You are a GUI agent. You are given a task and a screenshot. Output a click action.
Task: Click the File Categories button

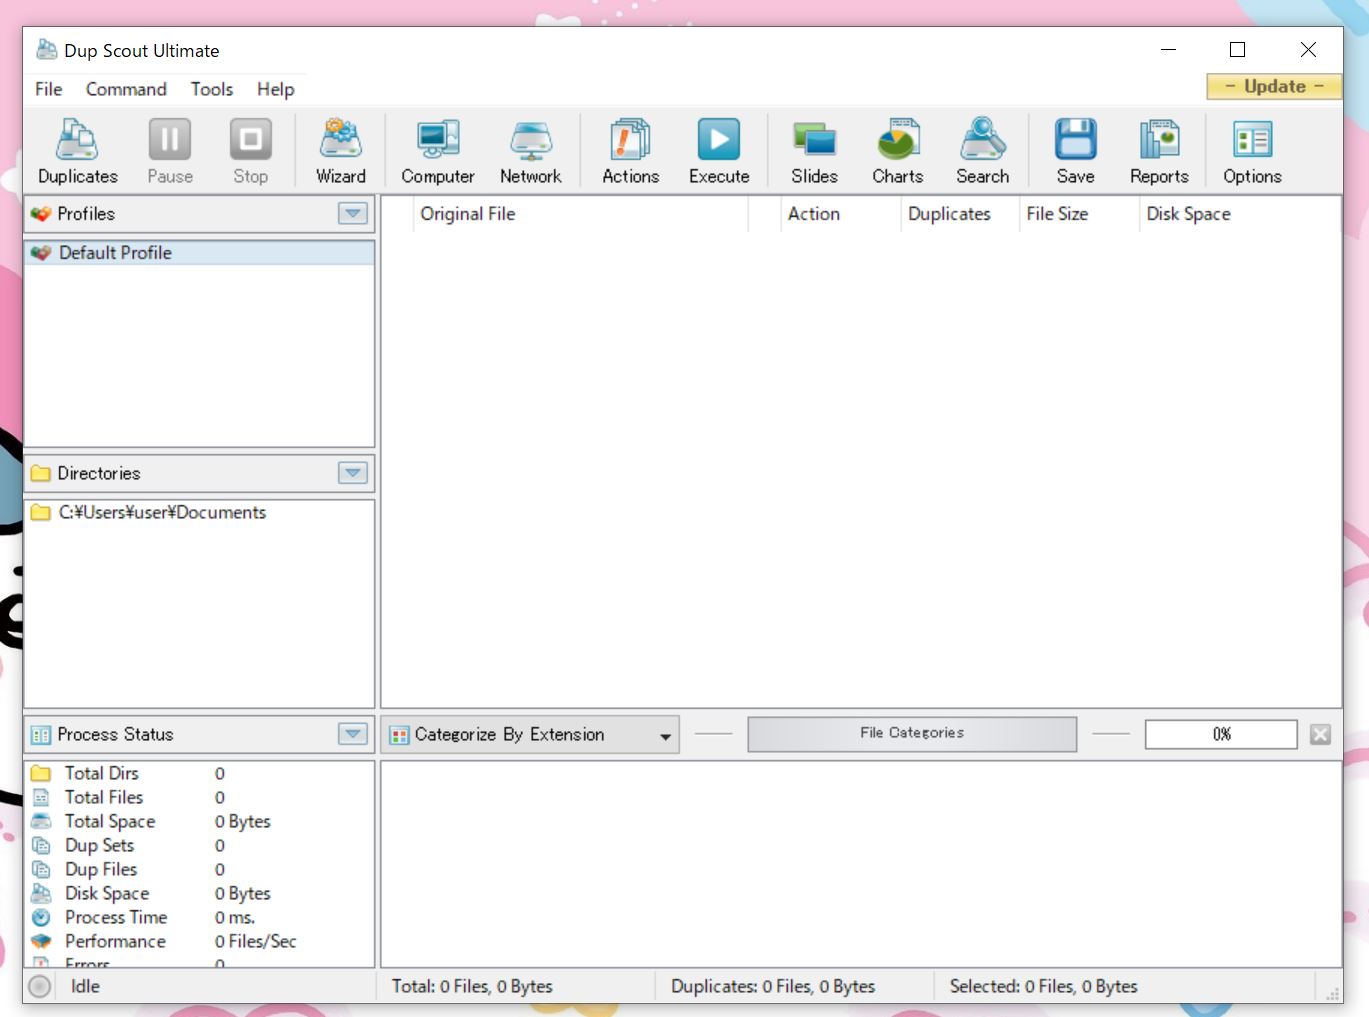pos(912,733)
